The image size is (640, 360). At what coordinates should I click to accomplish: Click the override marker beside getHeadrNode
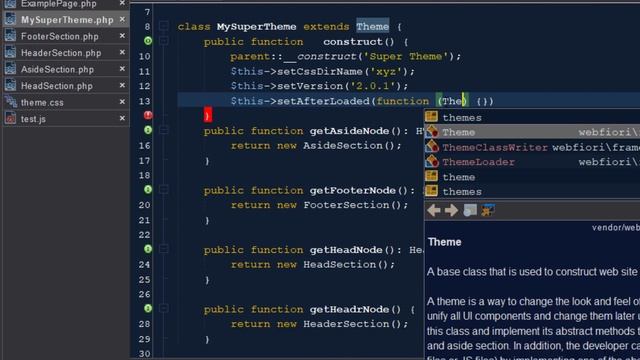[148, 309]
